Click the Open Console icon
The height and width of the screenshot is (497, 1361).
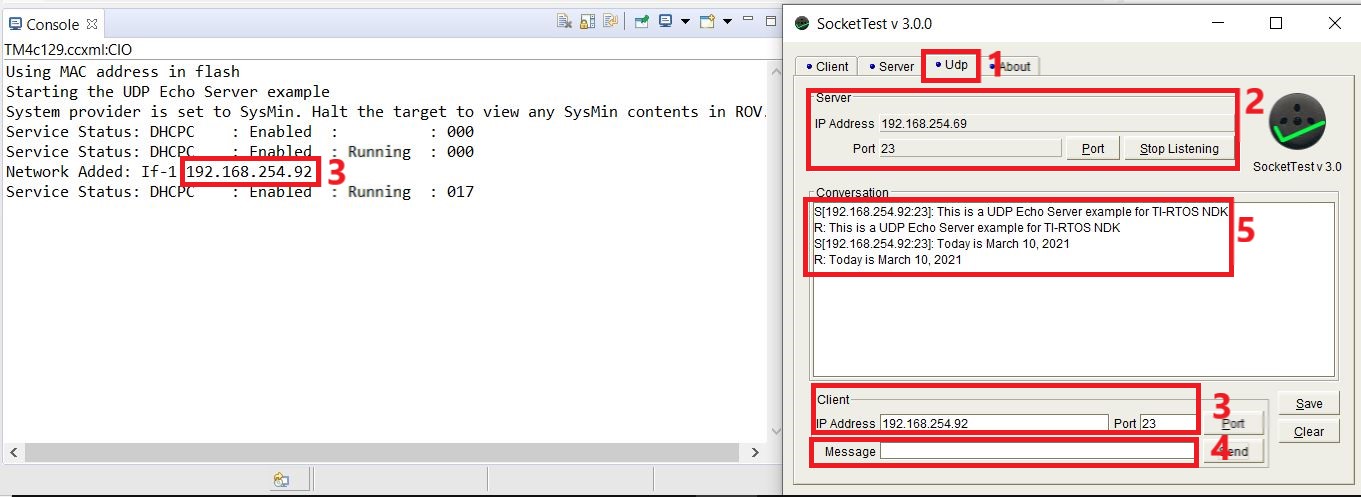pyautogui.click(x=708, y=21)
